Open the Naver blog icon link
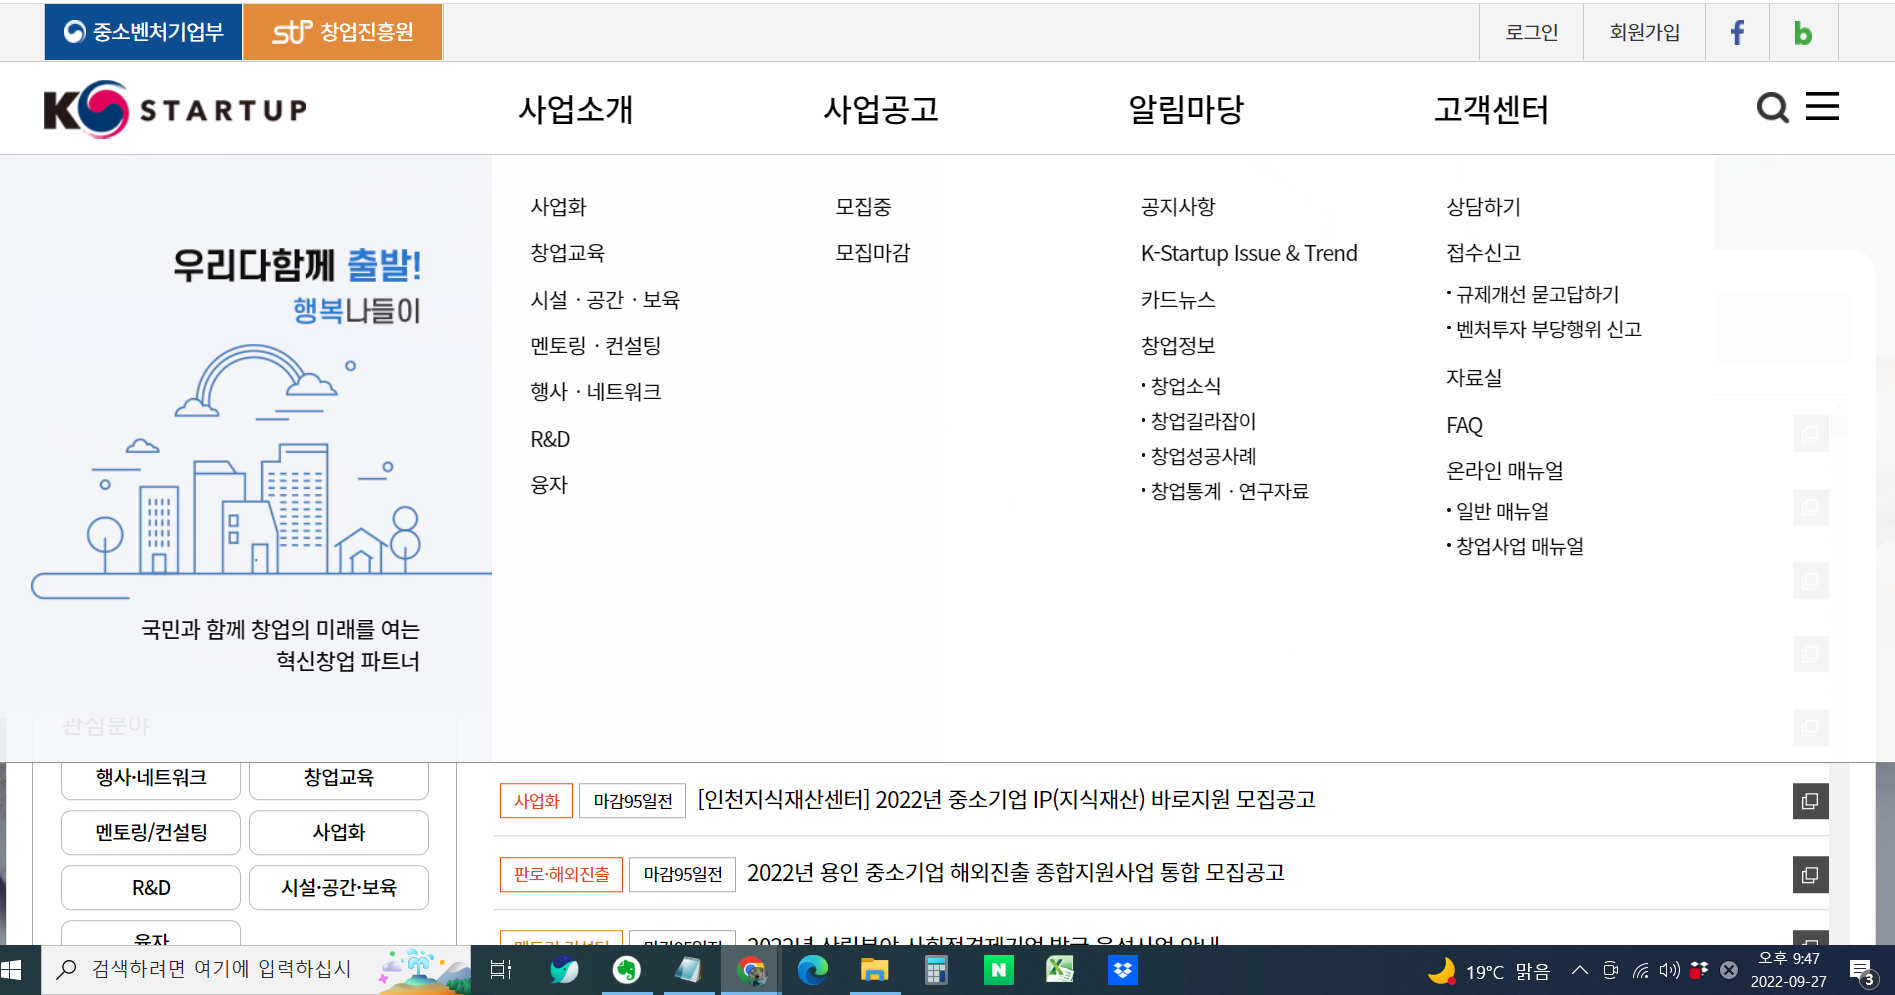This screenshot has height=995, width=1895. point(1802,33)
